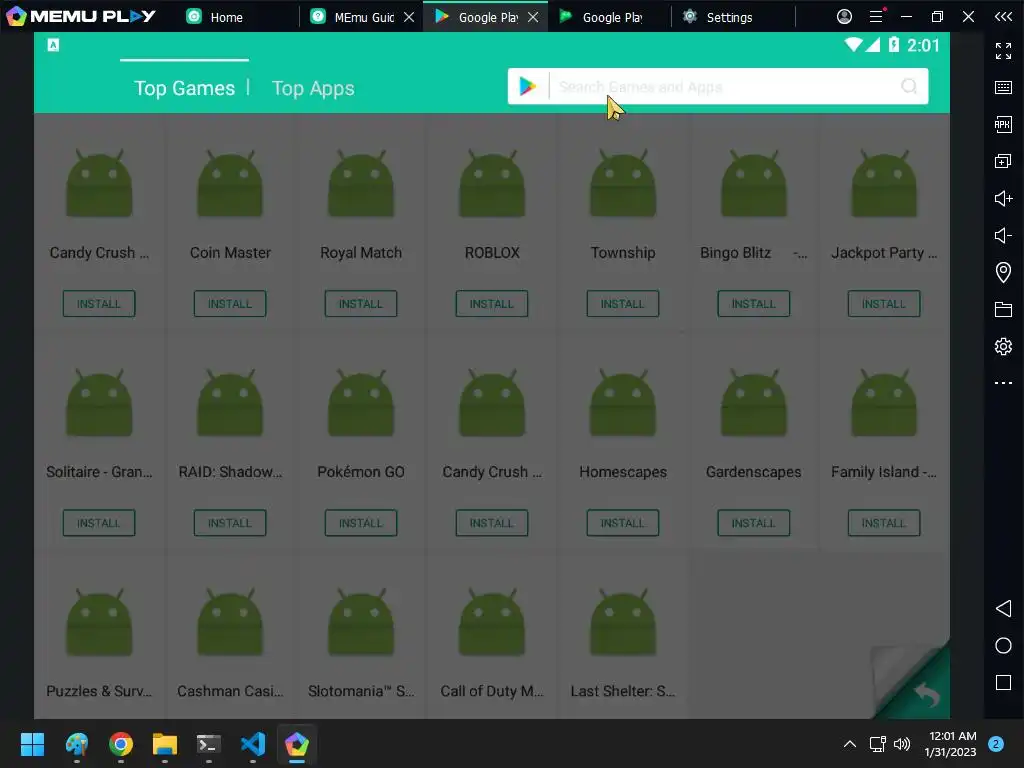This screenshot has height=768, width=1024.
Task: Launch Google Chrome from the taskbar
Action: 121,744
